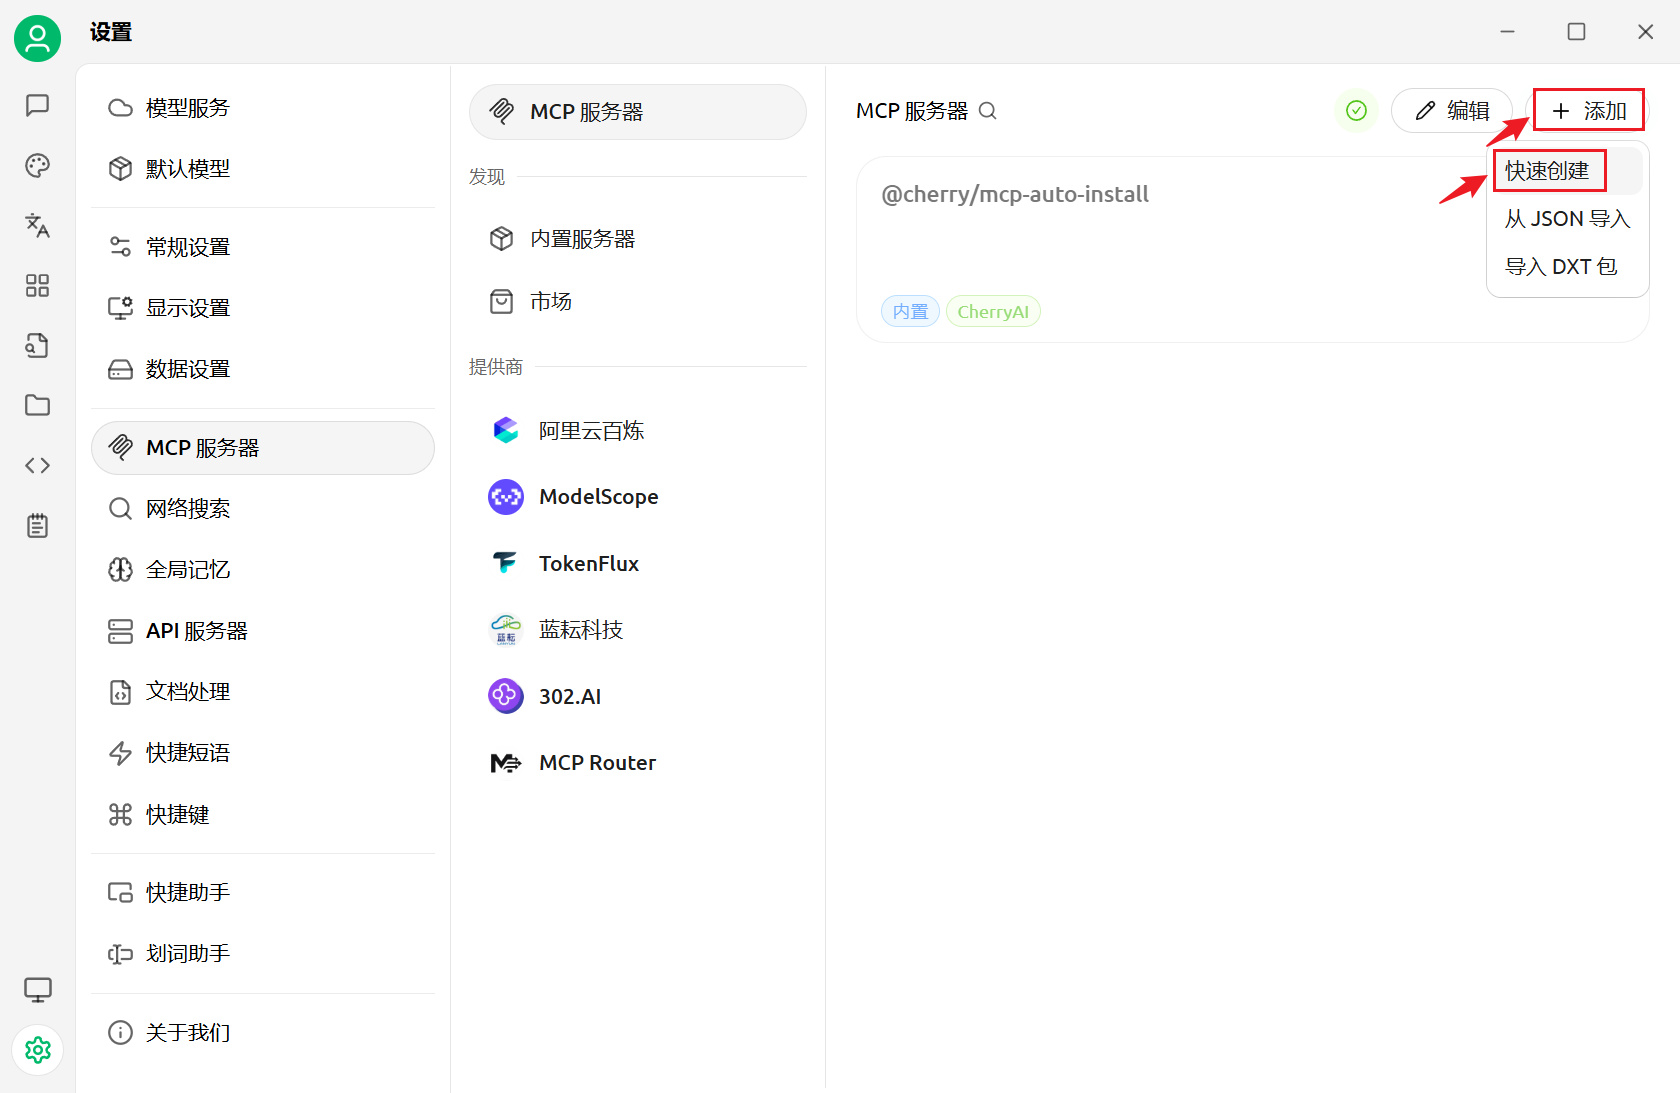
Task: Open 默认模型 settings
Action: [263, 169]
